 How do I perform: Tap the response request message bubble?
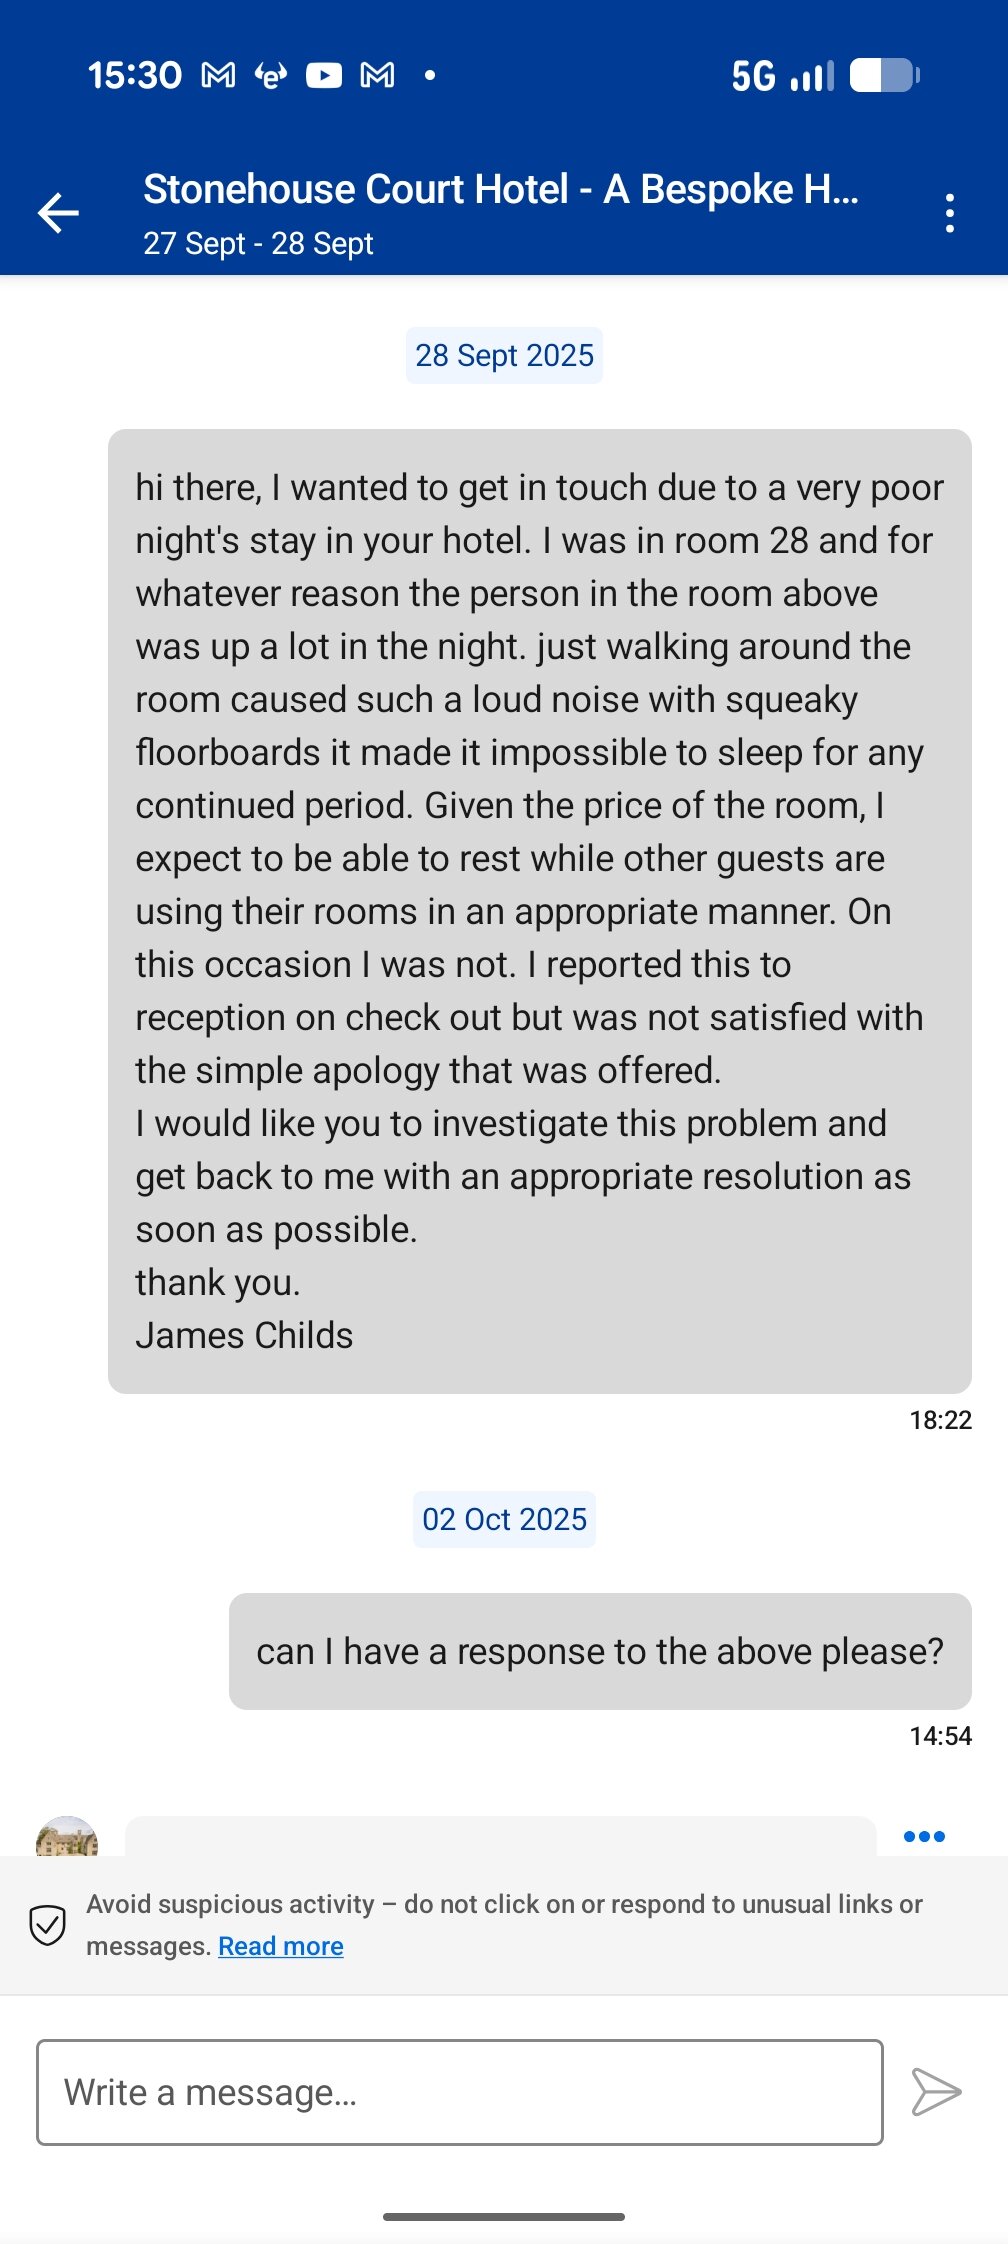click(600, 1651)
